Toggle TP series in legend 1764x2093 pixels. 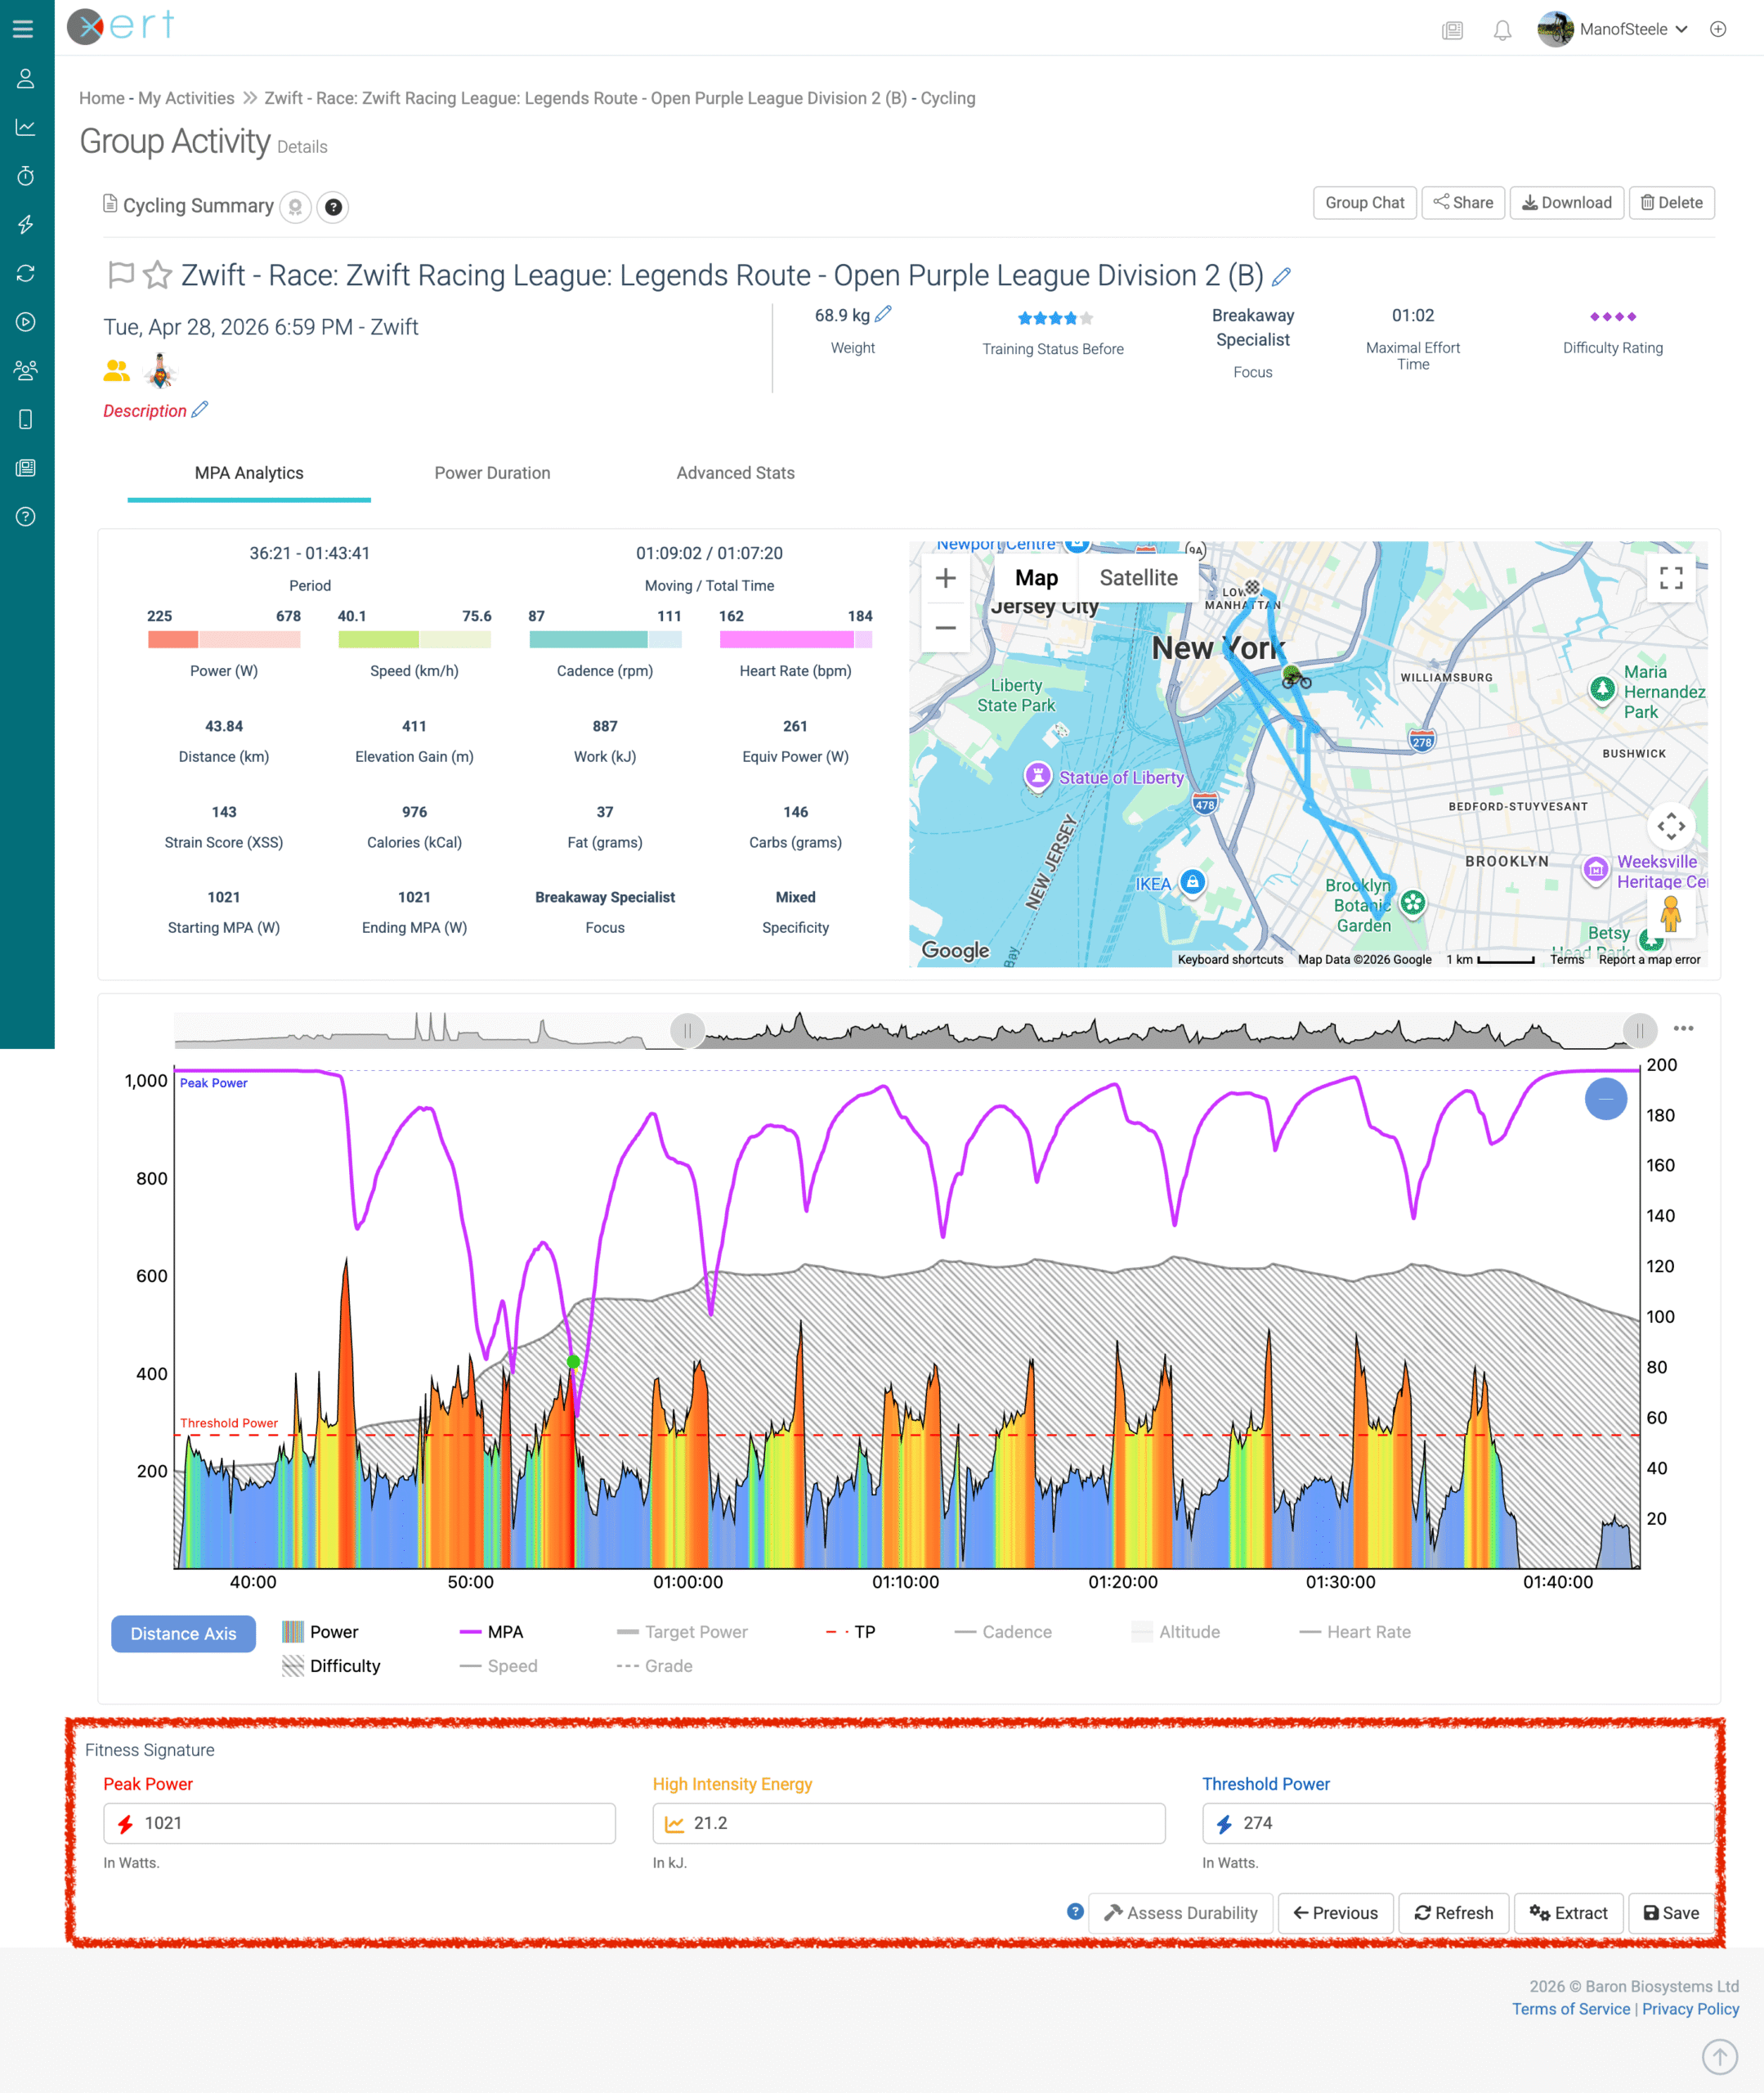coord(851,1632)
